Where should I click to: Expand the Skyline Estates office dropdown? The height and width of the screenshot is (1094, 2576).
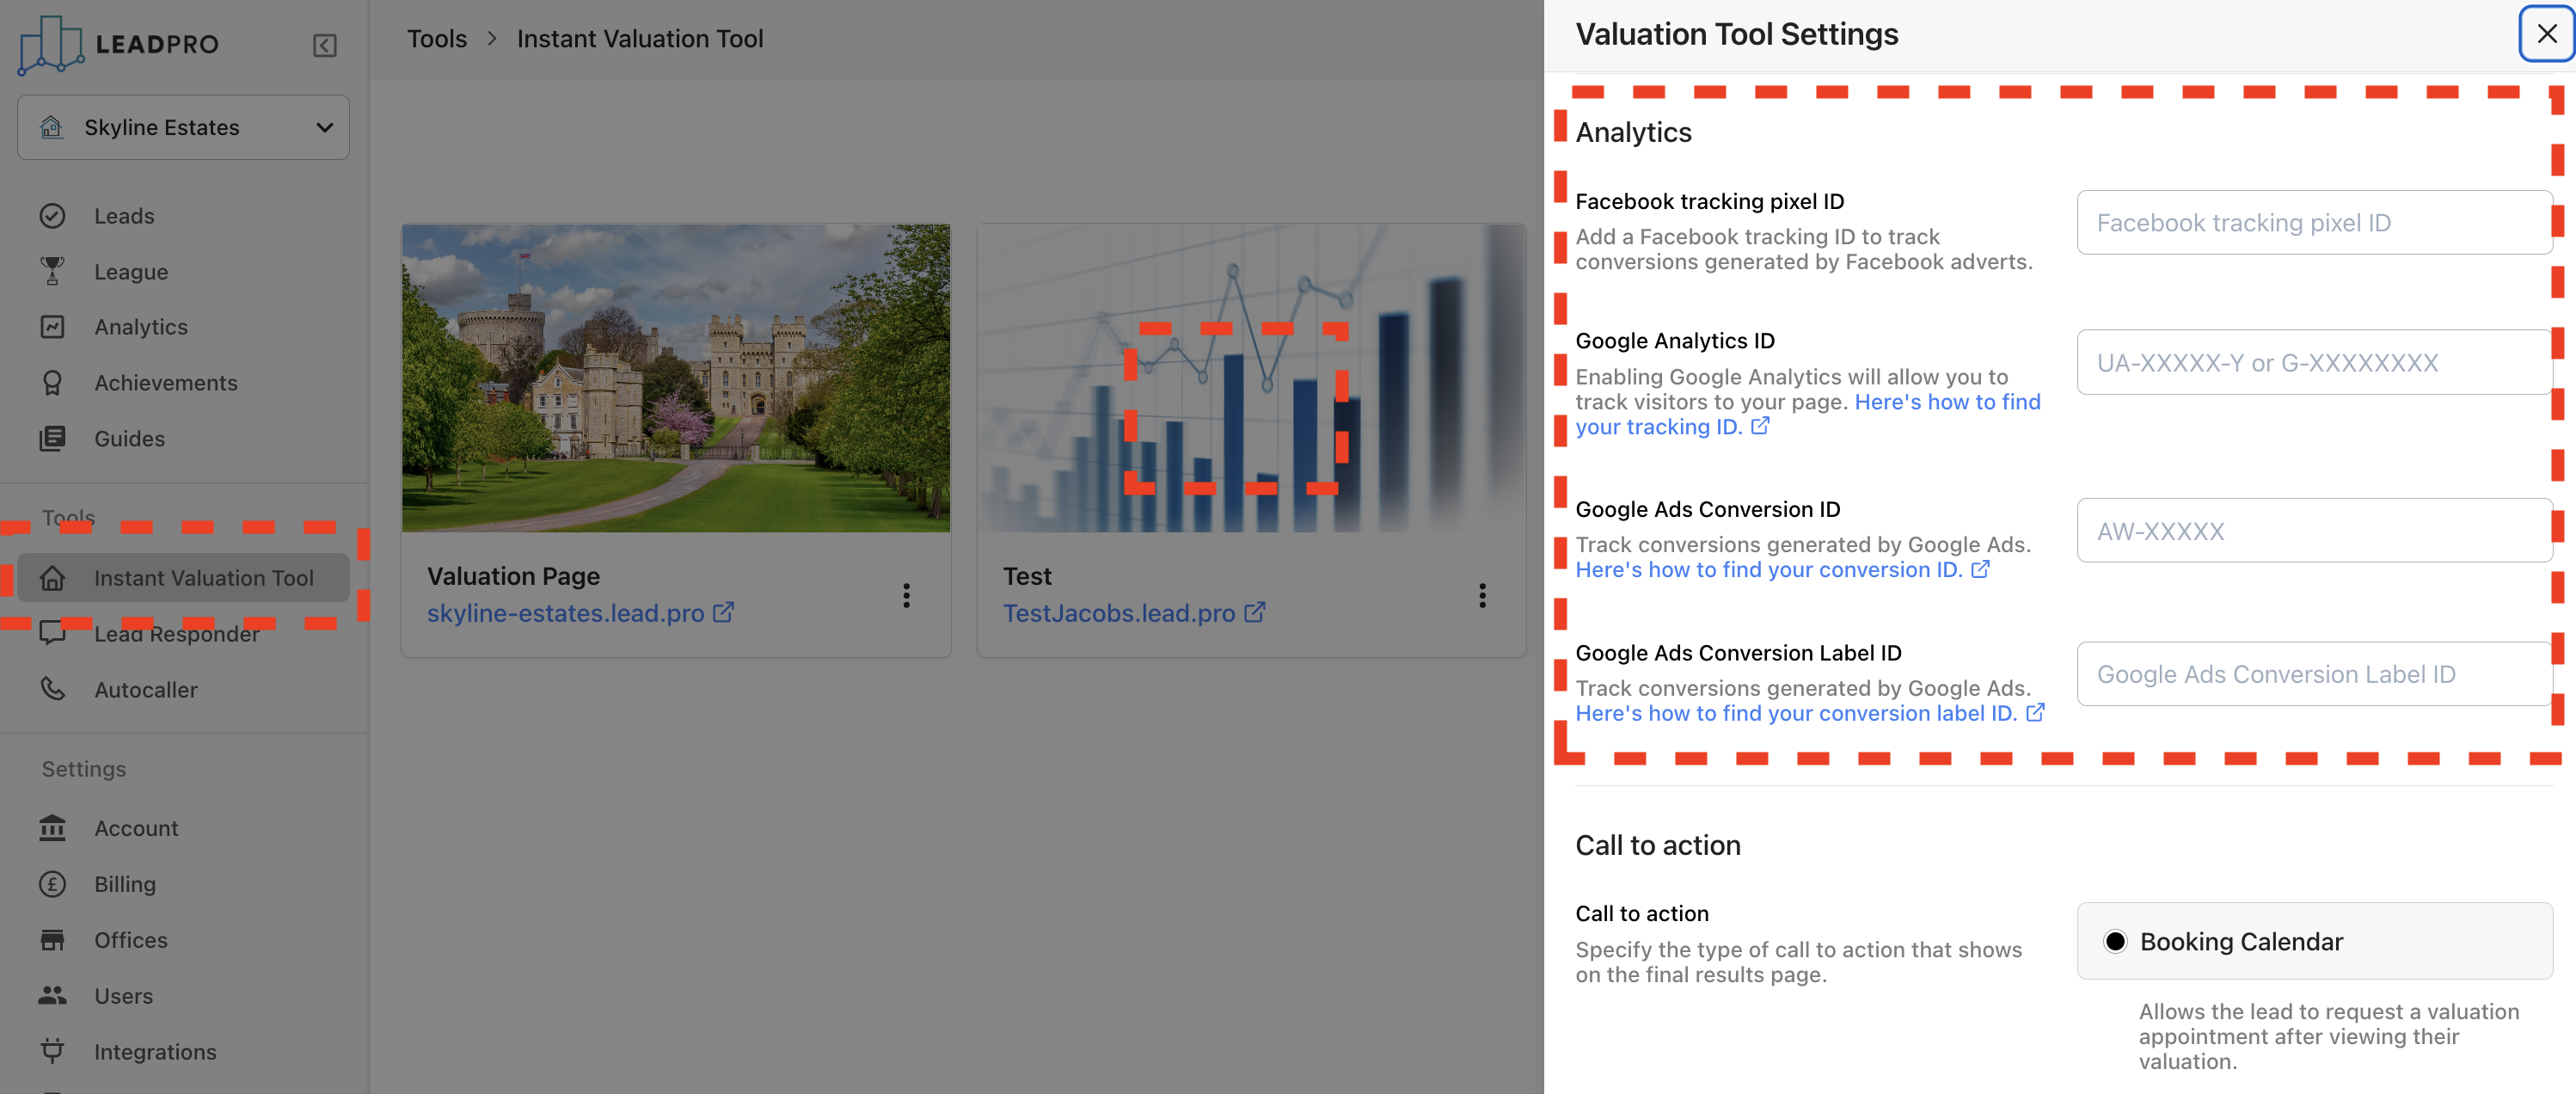183,127
